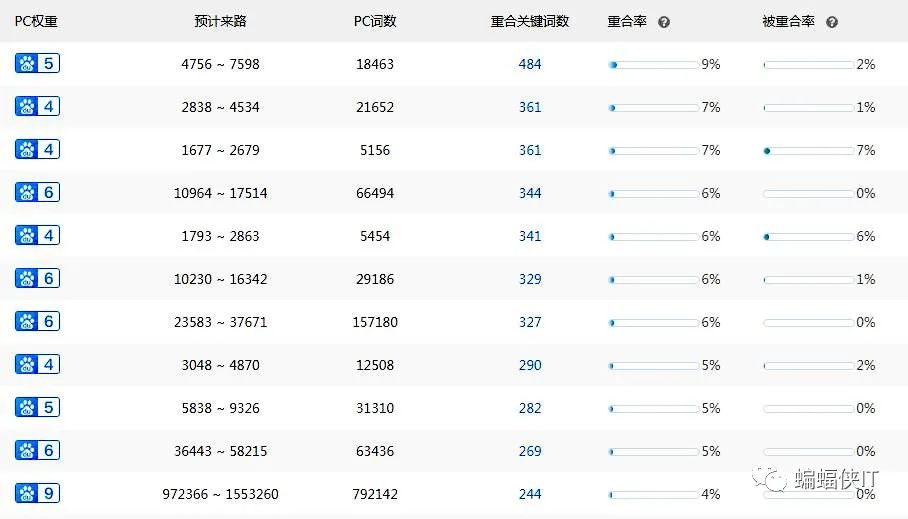Click the 29186 PC word count
The width and height of the screenshot is (908, 519).
point(375,279)
